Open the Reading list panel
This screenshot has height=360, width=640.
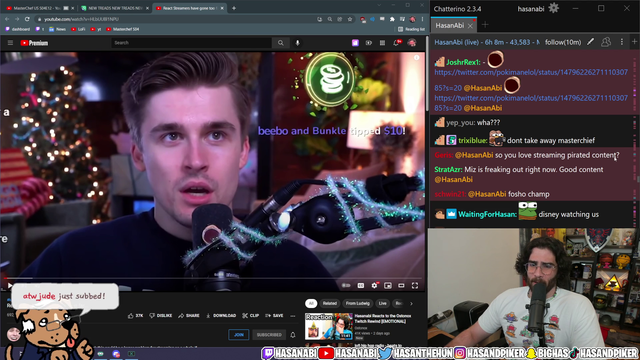[411, 29]
